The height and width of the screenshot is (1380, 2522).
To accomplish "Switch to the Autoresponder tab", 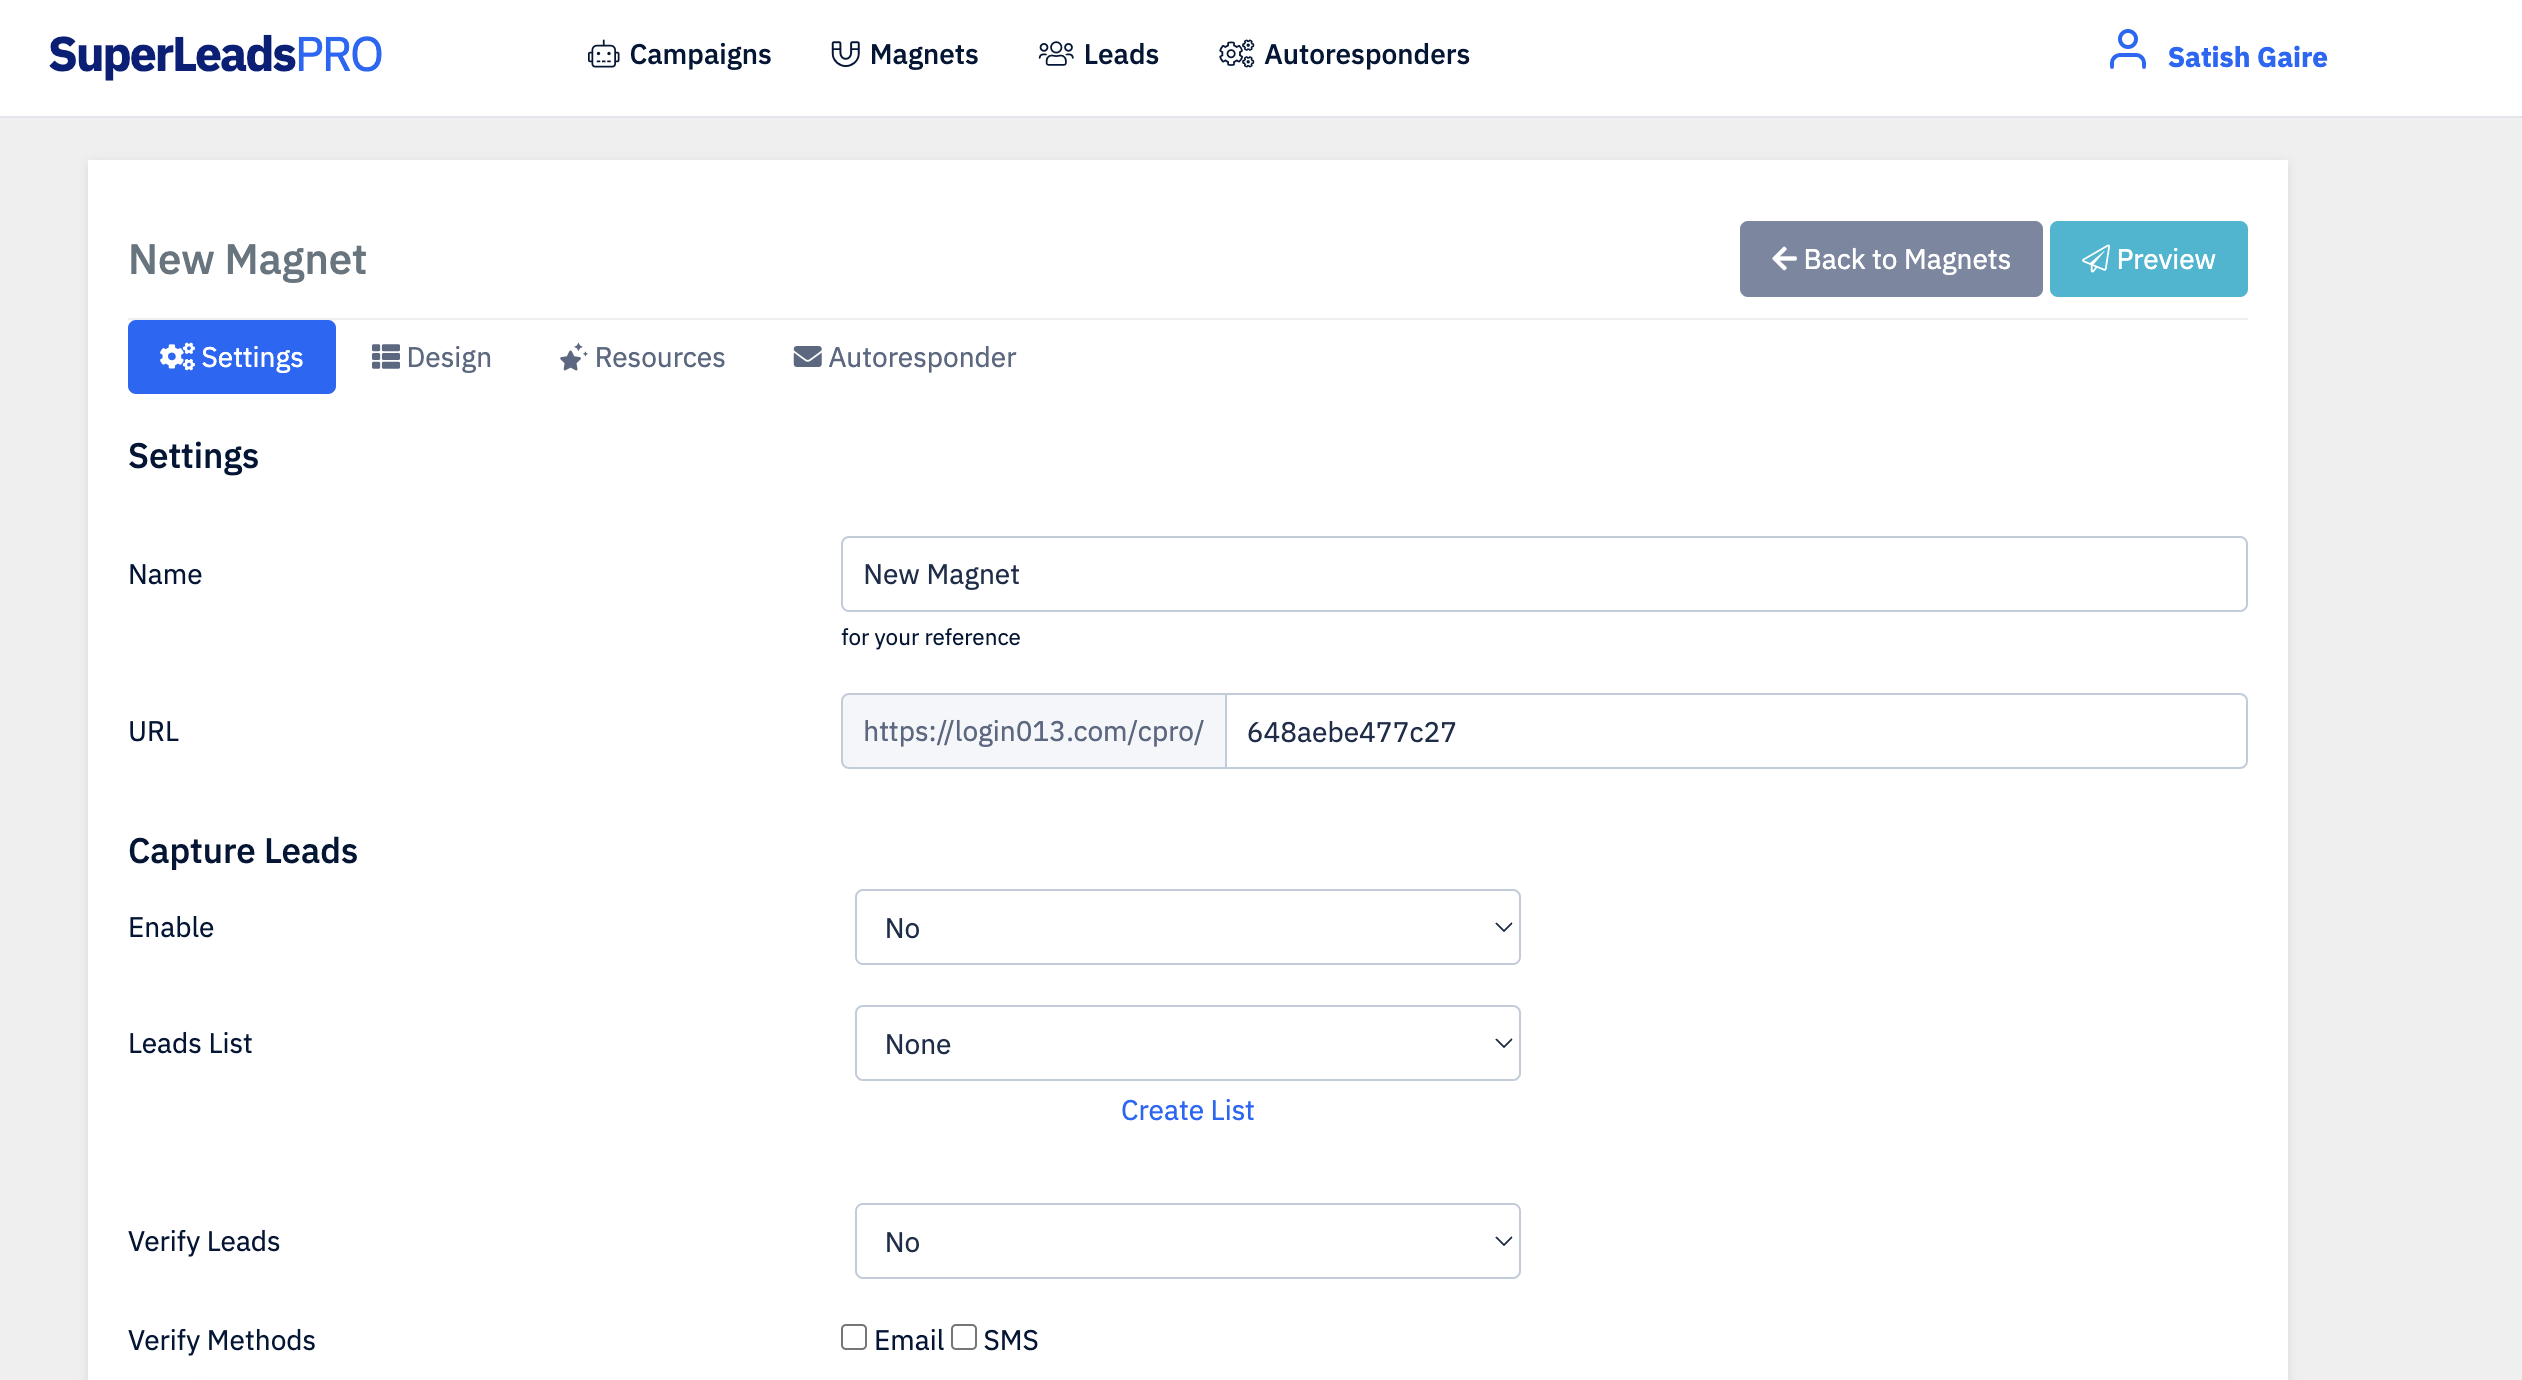I will tap(904, 357).
